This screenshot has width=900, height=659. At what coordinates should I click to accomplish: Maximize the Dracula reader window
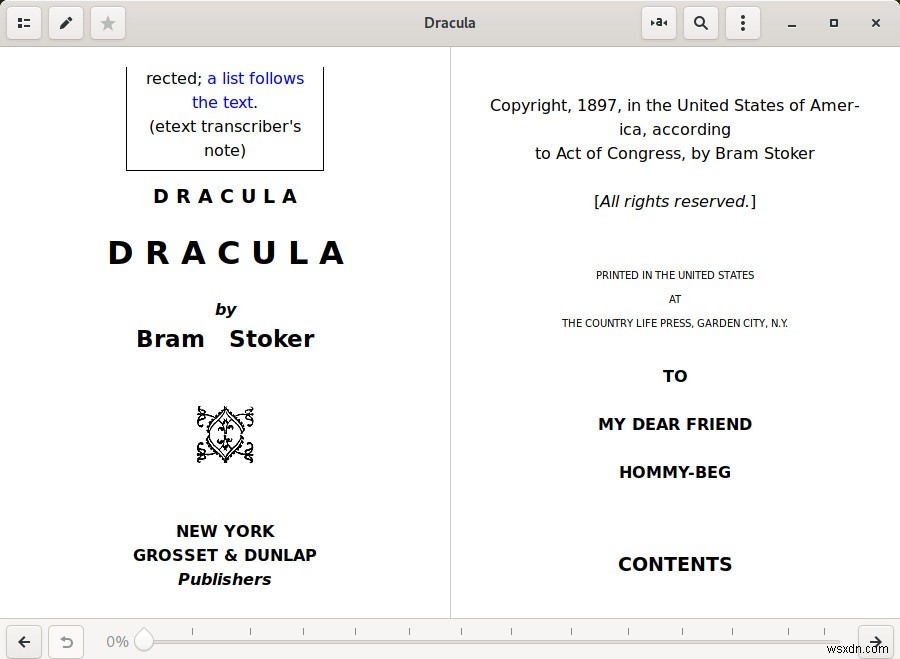[834, 23]
